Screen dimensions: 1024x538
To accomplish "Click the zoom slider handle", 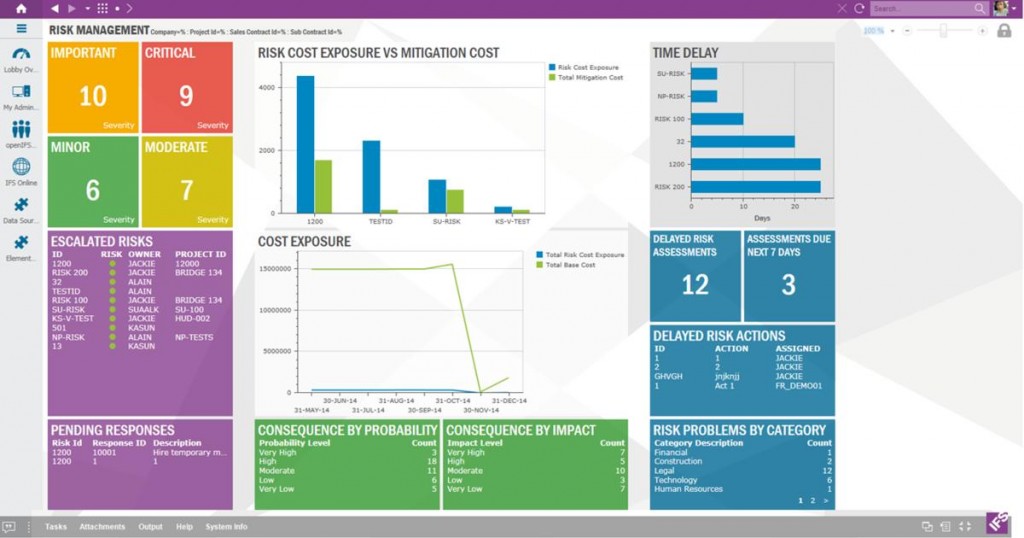I will click(942, 31).
